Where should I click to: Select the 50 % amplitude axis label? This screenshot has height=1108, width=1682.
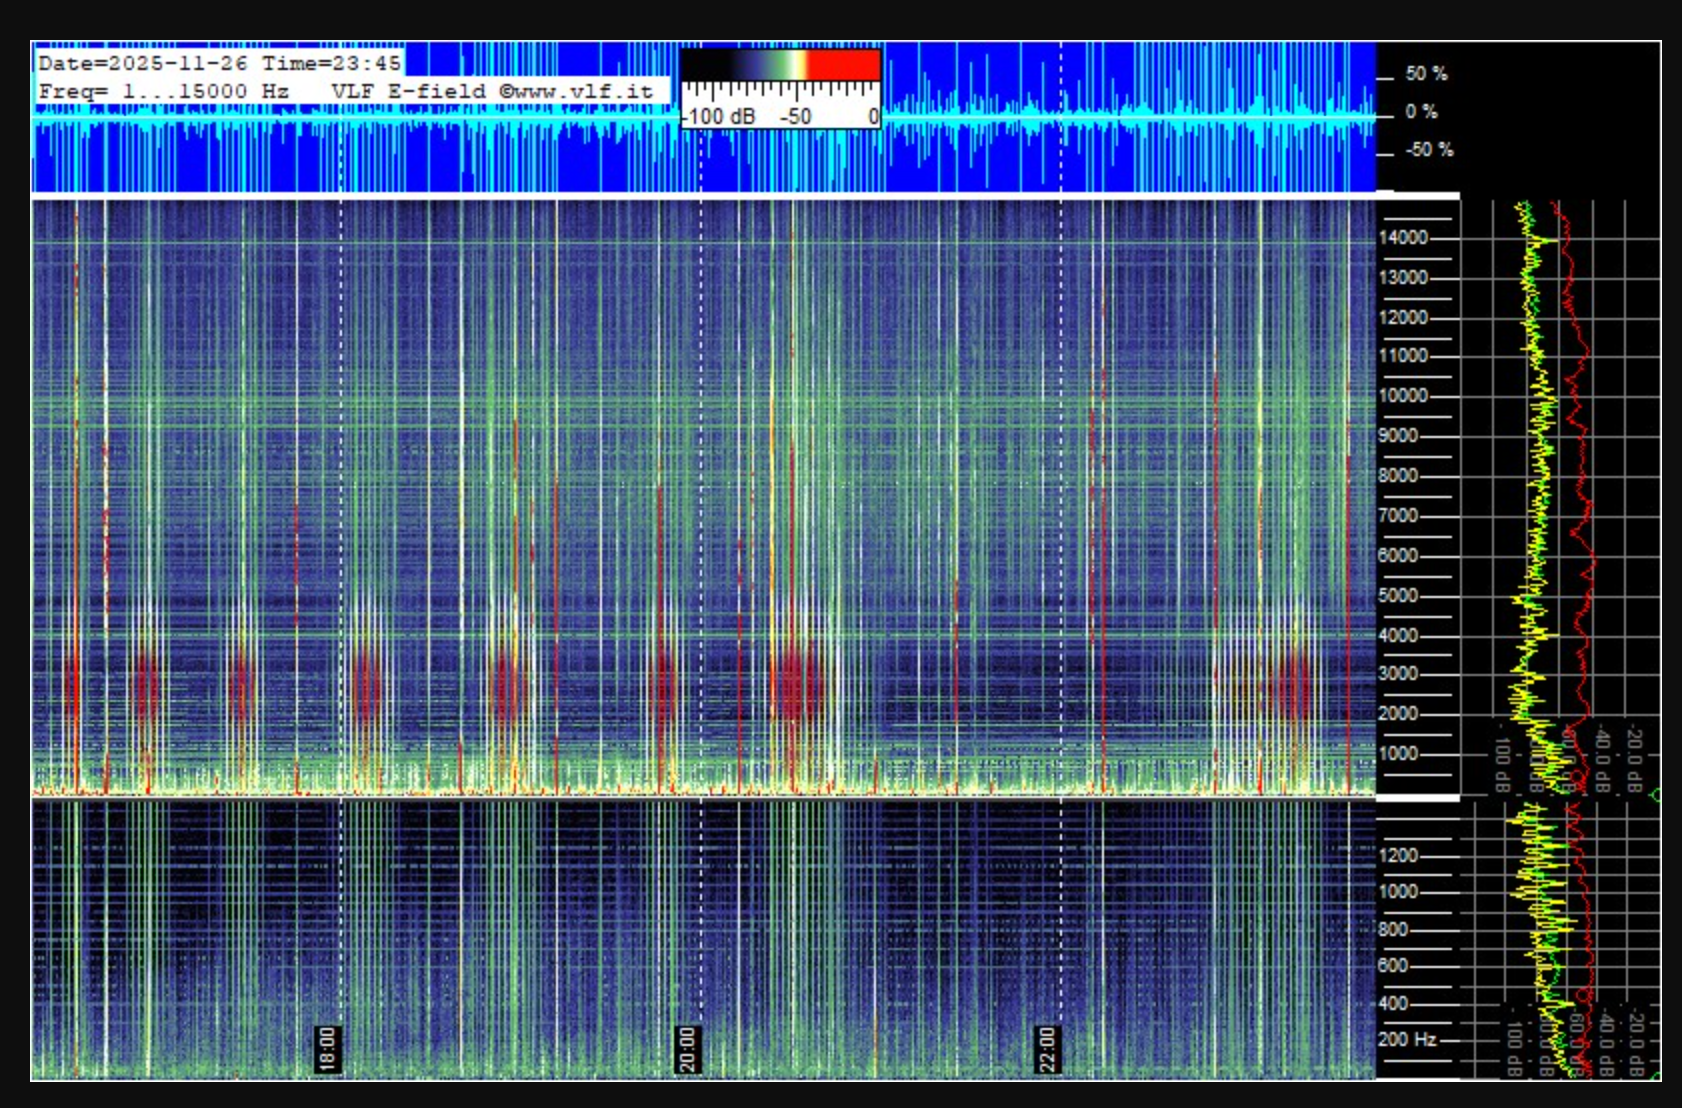pos(1426,74)
